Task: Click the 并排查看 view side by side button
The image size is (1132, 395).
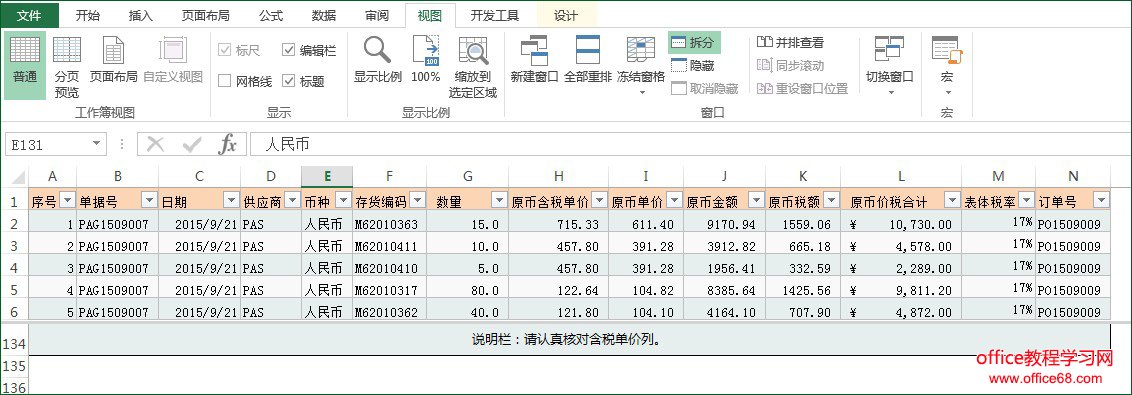Action: (790, 43)
